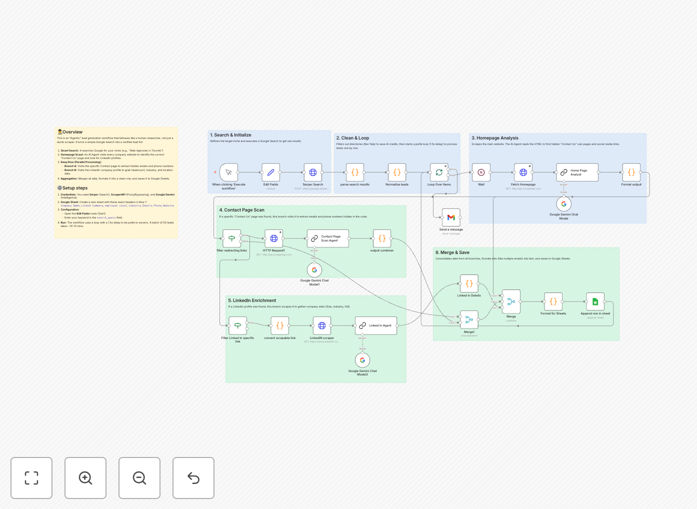Zoom in on the workflow canvas
Screen dimensions: 697x509
click(x=85, y=478)
